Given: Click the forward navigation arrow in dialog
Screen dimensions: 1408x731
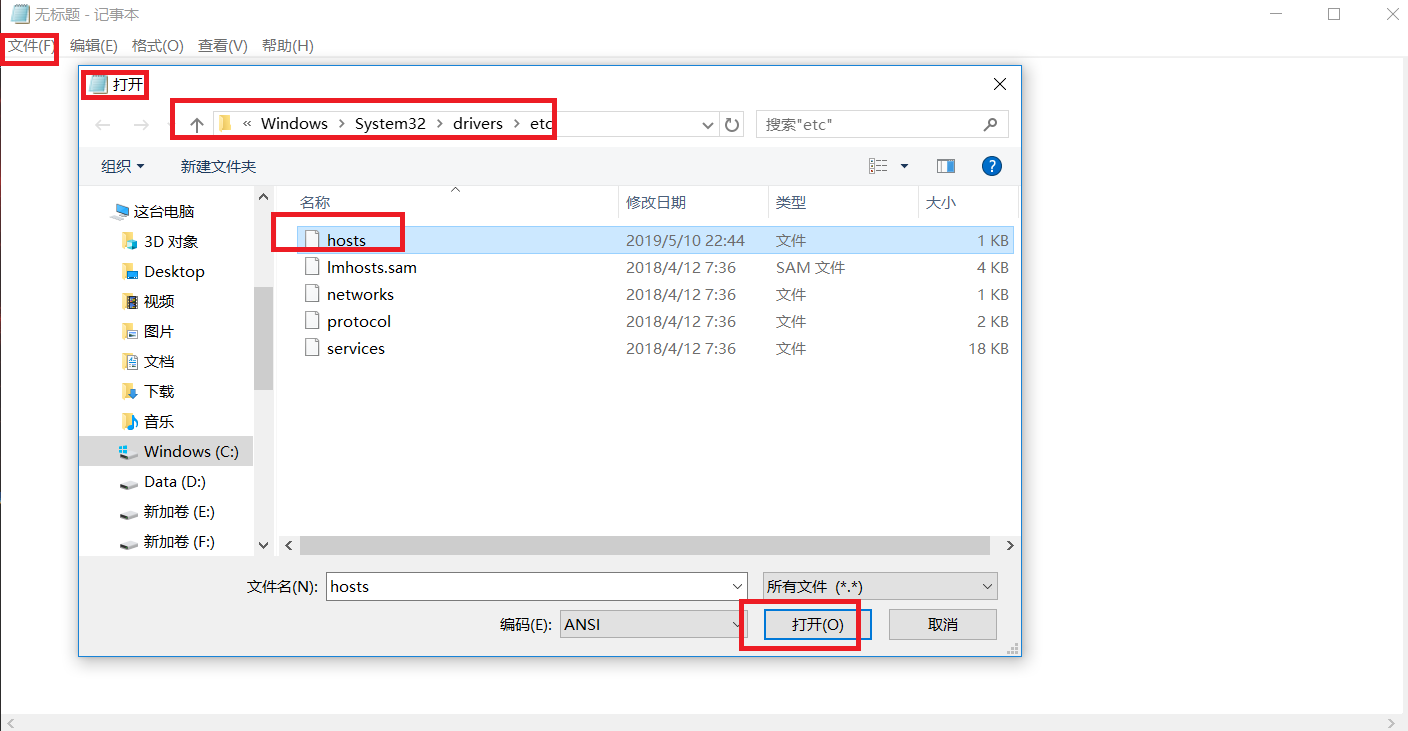Looking at the screenshot, I should (141, 124).
